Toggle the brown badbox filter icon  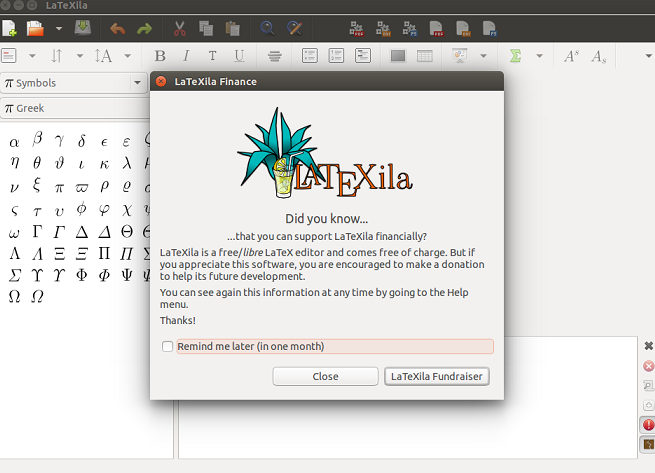point(648,444)
